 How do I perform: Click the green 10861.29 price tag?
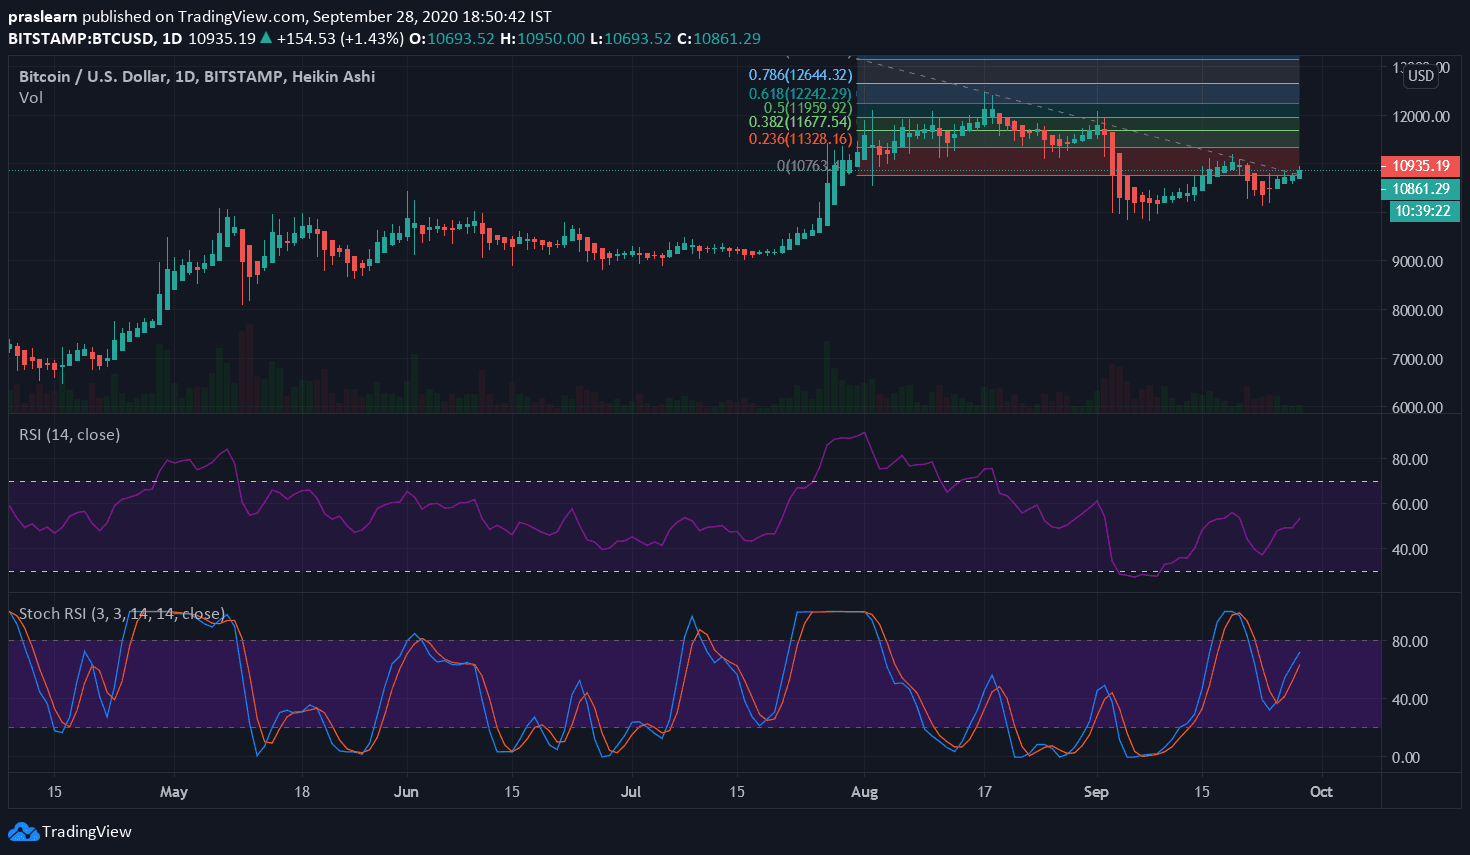click(x=1420, y=189)
